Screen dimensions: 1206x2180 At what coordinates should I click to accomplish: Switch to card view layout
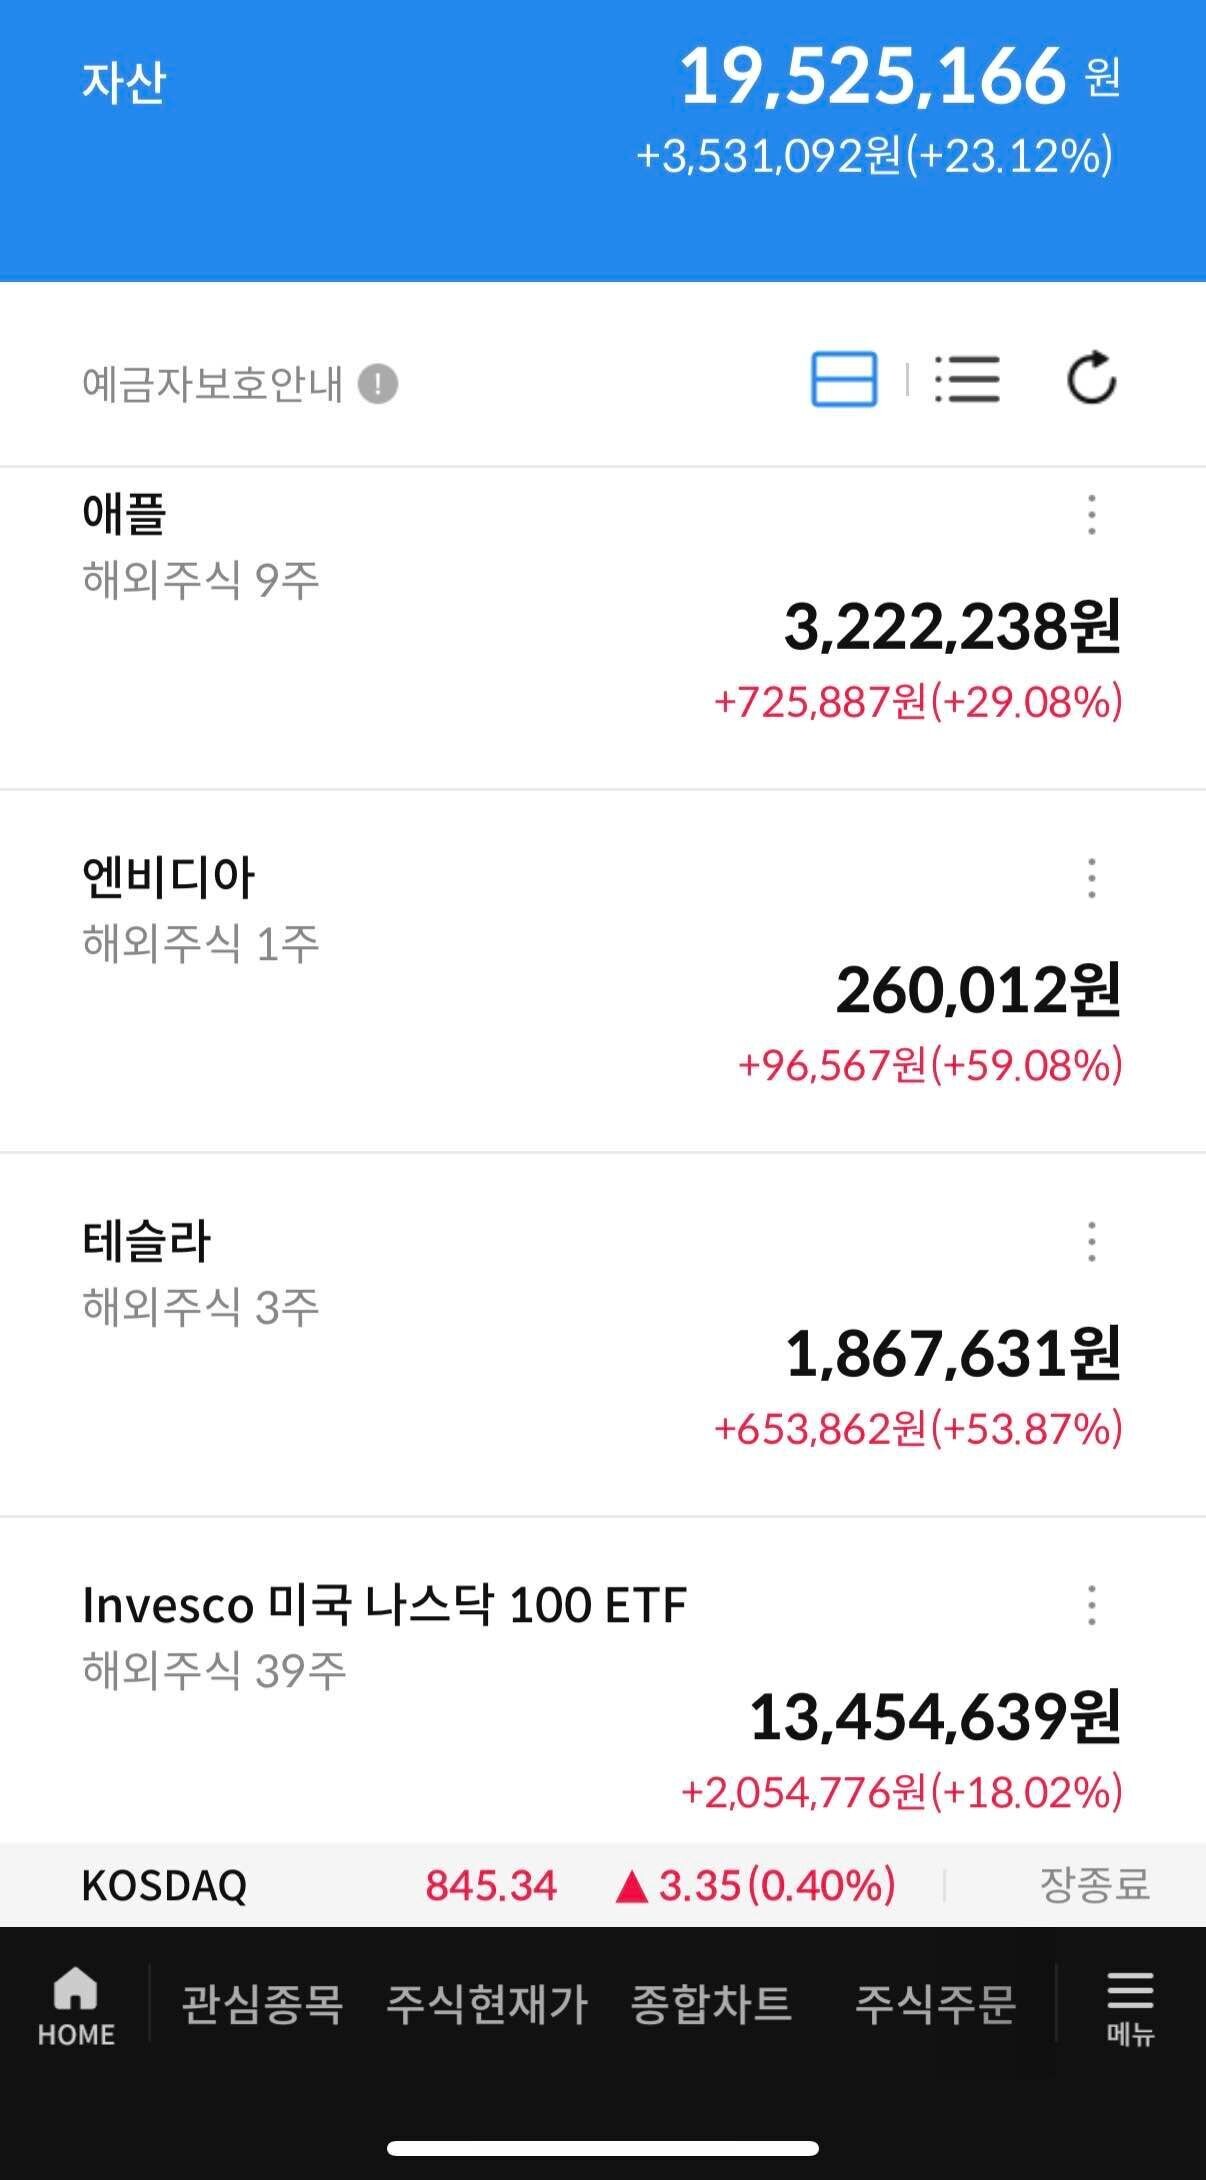(844, 380)
